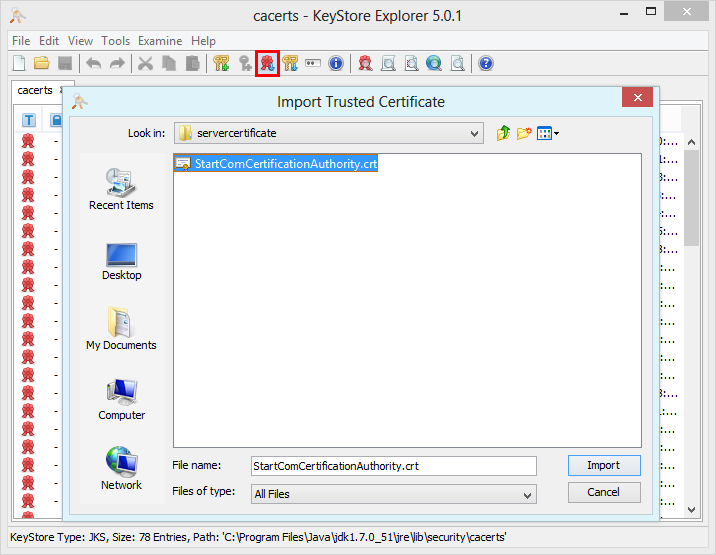The width and height of the screenshot is (716, 555).
Task: Go up one folder level in dialog
Action: click(503, 133)
